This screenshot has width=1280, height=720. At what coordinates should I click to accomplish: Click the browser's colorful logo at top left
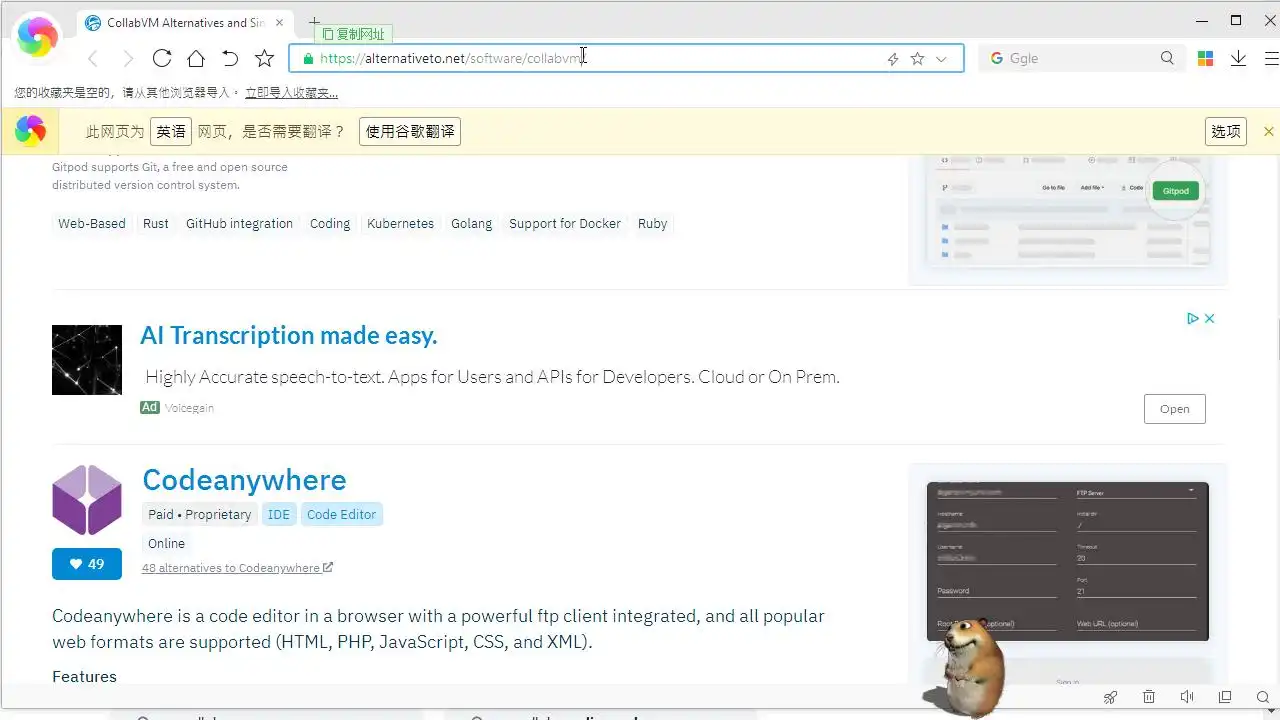pos(37,36)
